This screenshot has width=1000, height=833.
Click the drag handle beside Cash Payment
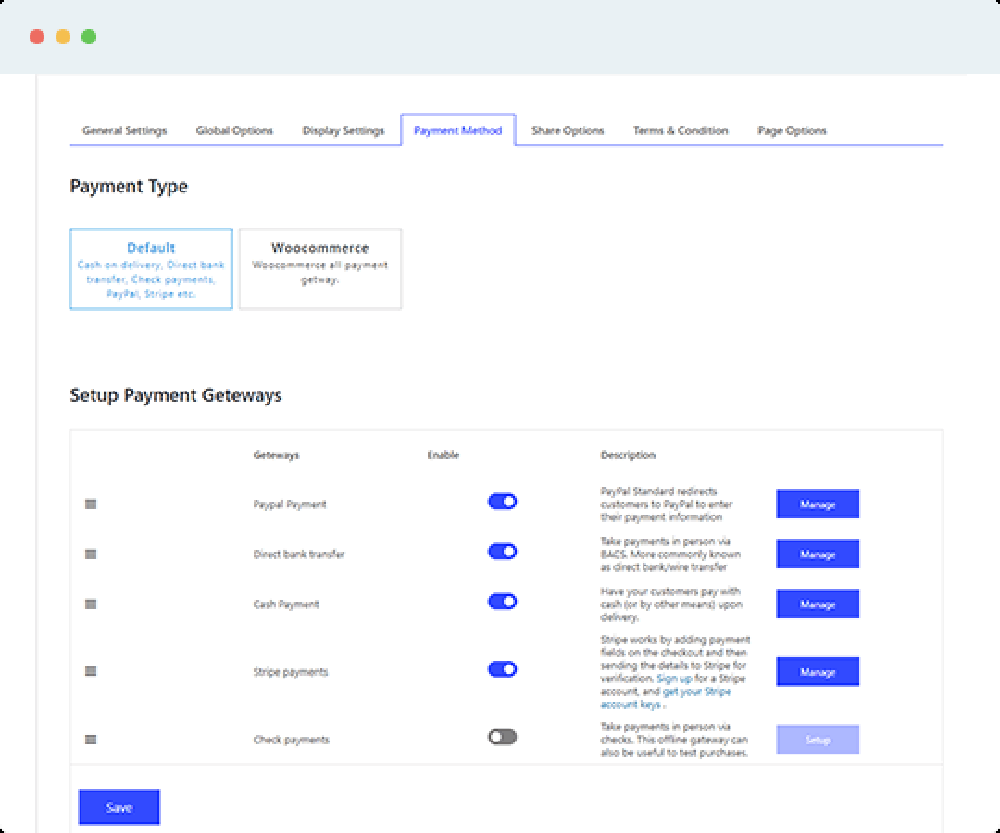point(90,604)
